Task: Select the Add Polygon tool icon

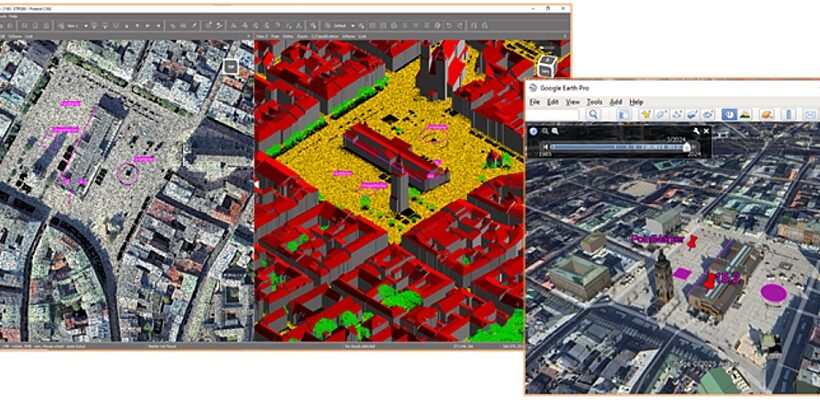Action: (x=660, y=115)
